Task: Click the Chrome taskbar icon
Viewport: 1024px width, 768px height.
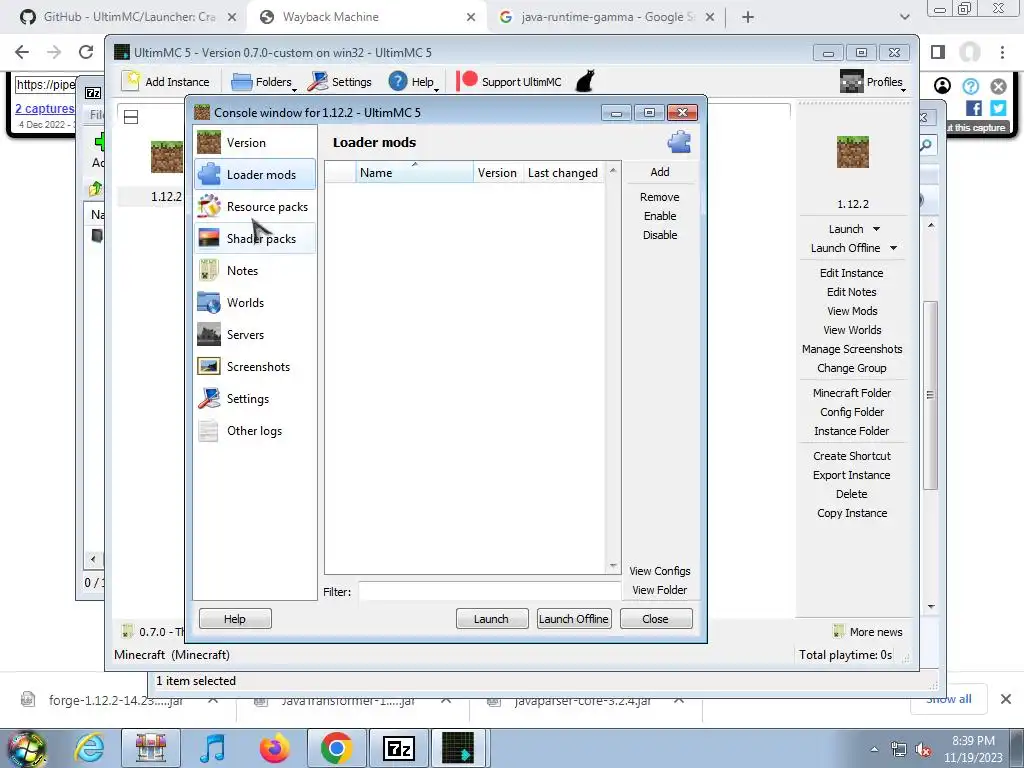Action: [x=336, y=748]
